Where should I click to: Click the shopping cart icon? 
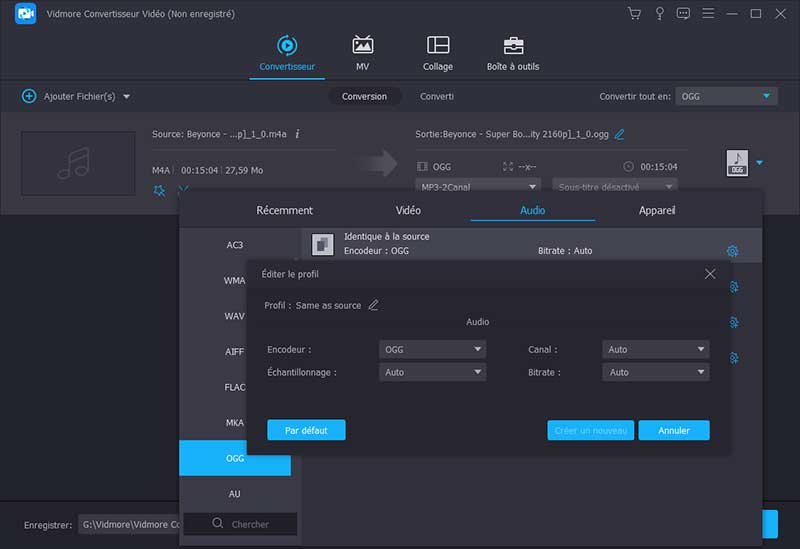(x=634, y=14)
